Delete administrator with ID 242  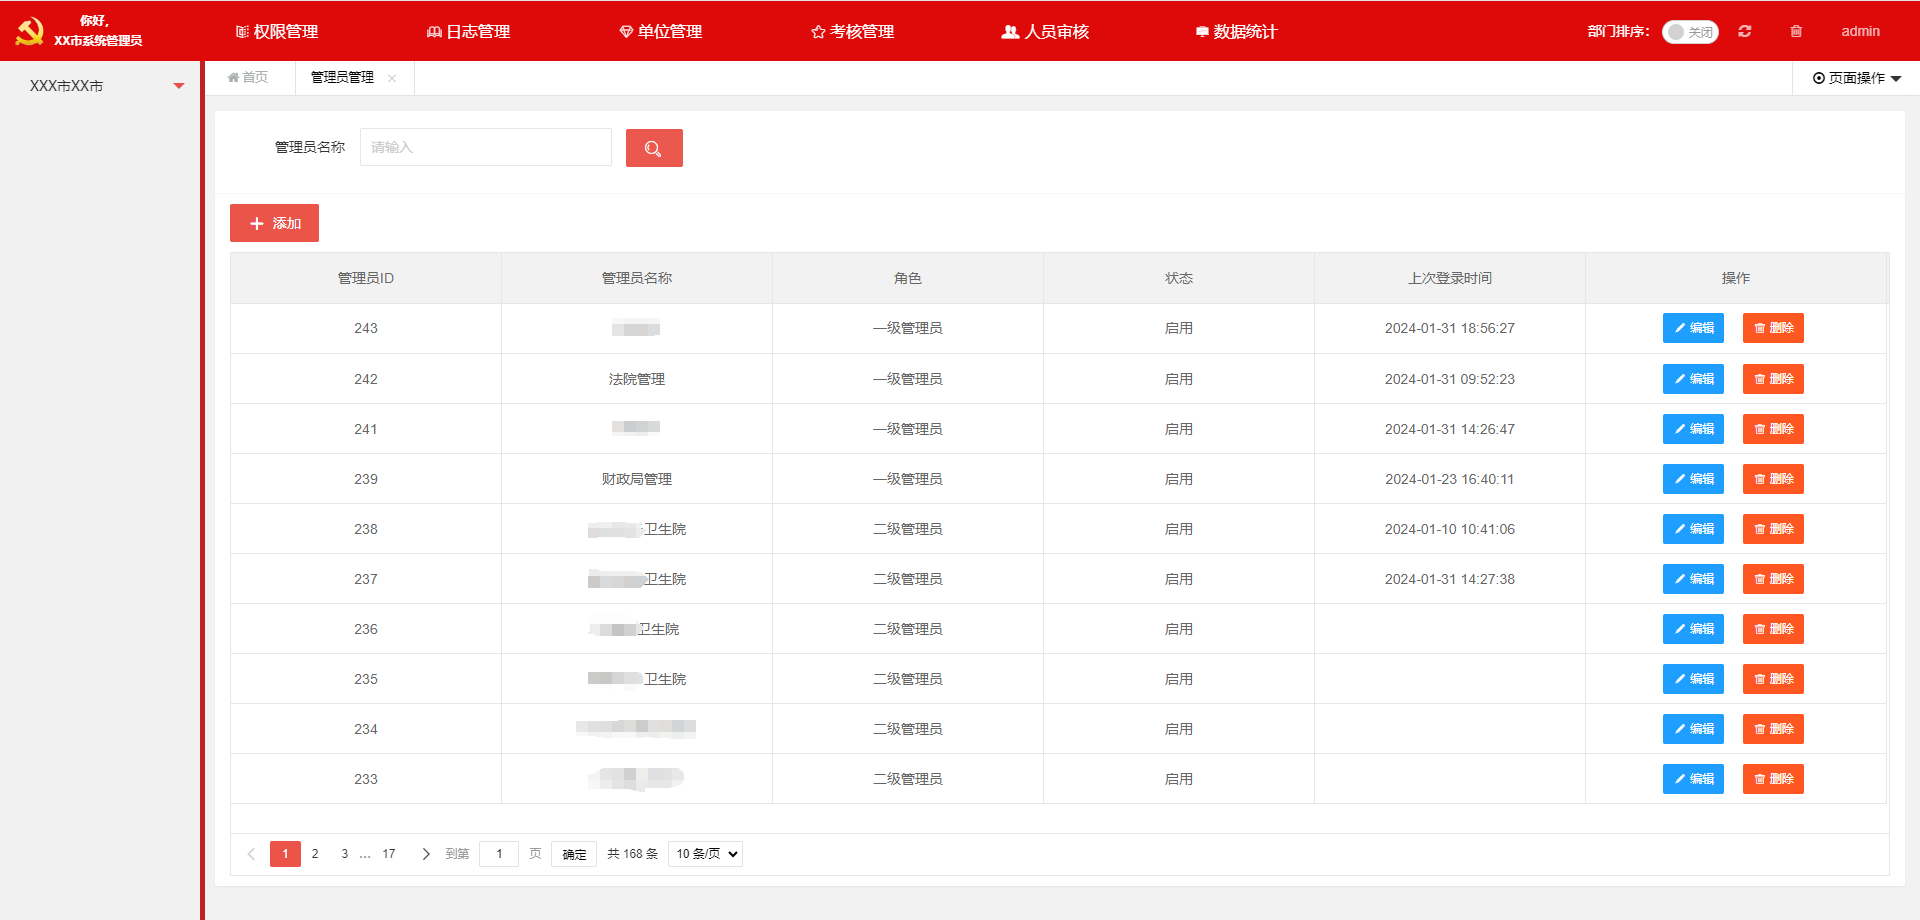pyautogui.click(x=1773, y=379)
